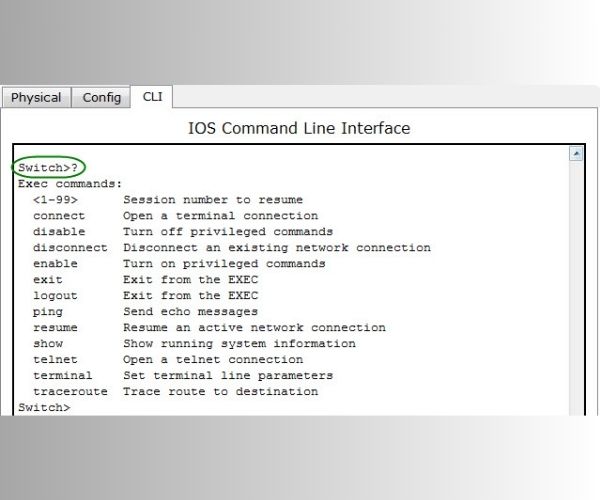Viewport: 600px width, 500px height.
Task: Click the '<1-99>' session number entry
Action: coord(55,200)
